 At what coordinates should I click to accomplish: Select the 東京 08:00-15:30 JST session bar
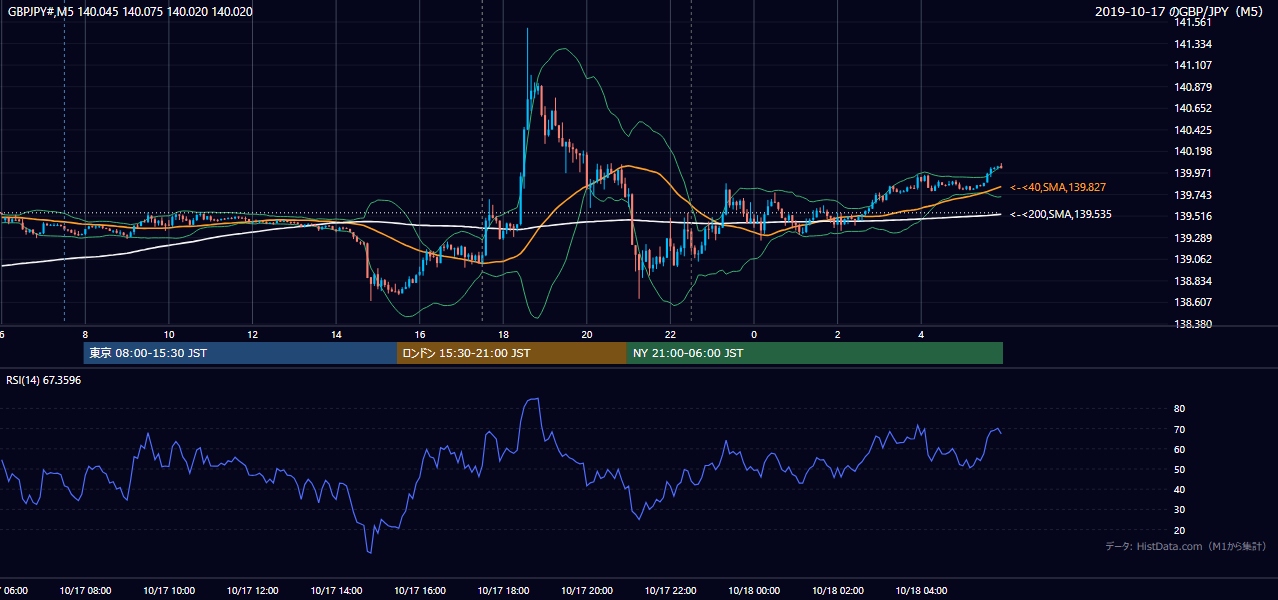tap(240, 353)
